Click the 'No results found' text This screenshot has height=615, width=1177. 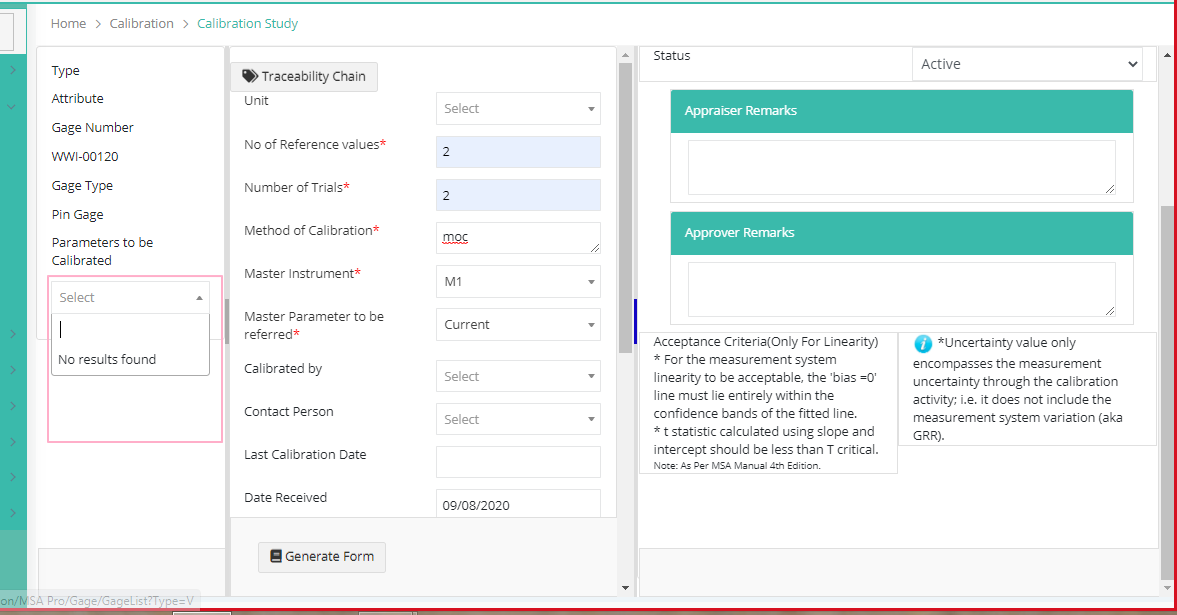click(107, 360)
